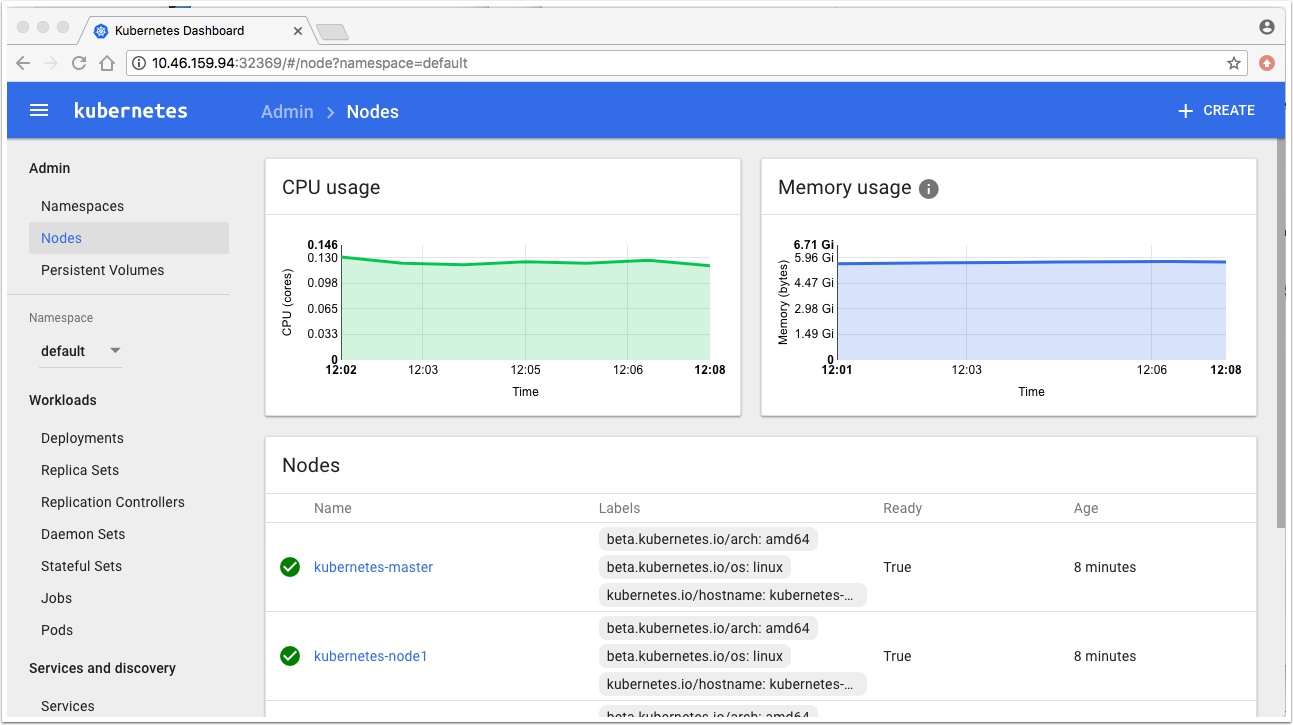Click the green ready checkmark for kubernetes-master

[x=290, y=567]
